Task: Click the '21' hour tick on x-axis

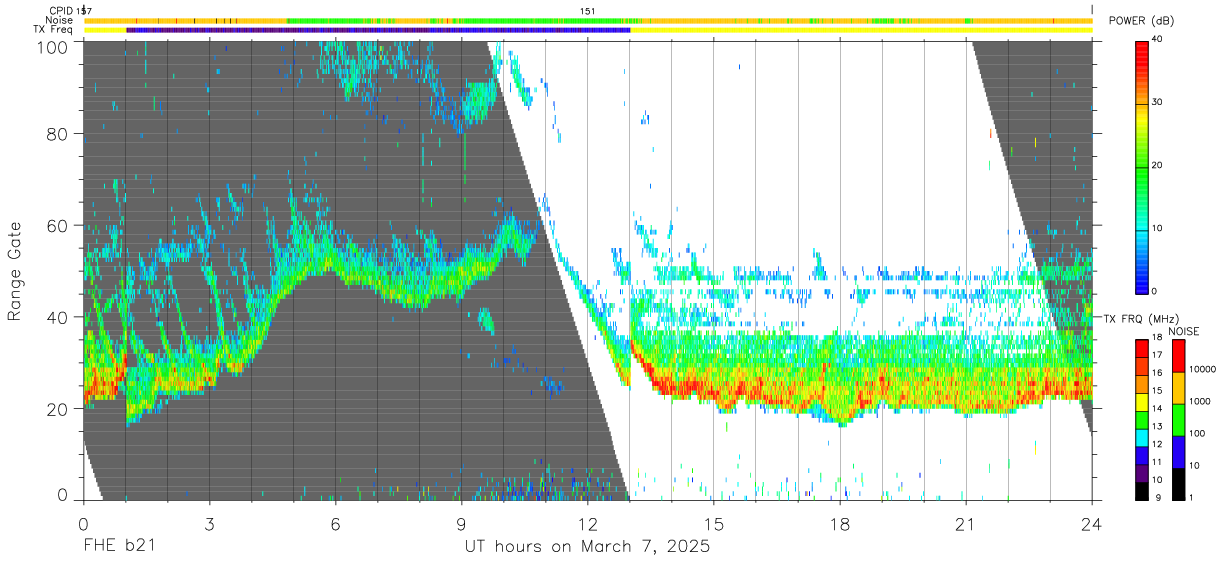Action: (966, 524)
